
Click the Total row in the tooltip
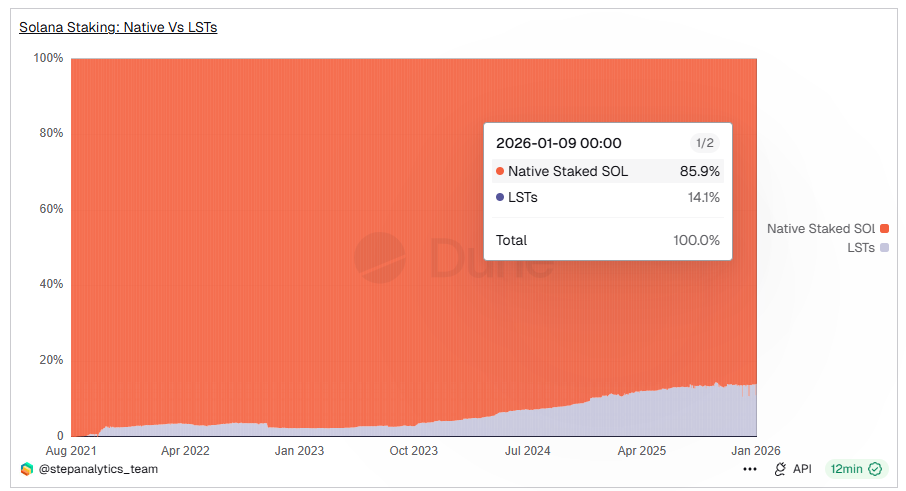[x=608, y=240]
